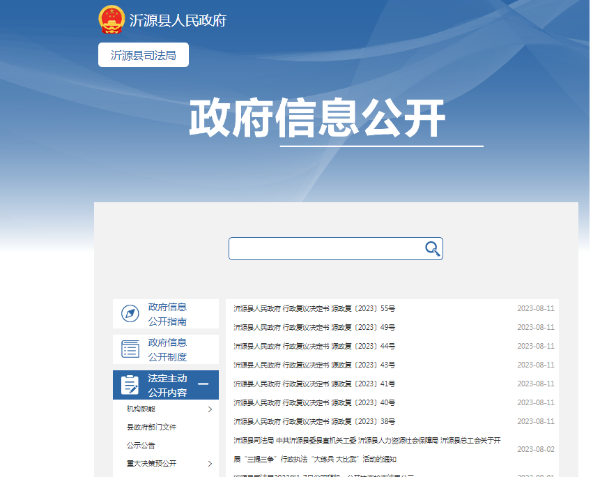Image resolution: width=600 pixels, height=477 pixels.
Task: Click the compass icon for 政府信息公开指南
Action: tap(130, 314)
